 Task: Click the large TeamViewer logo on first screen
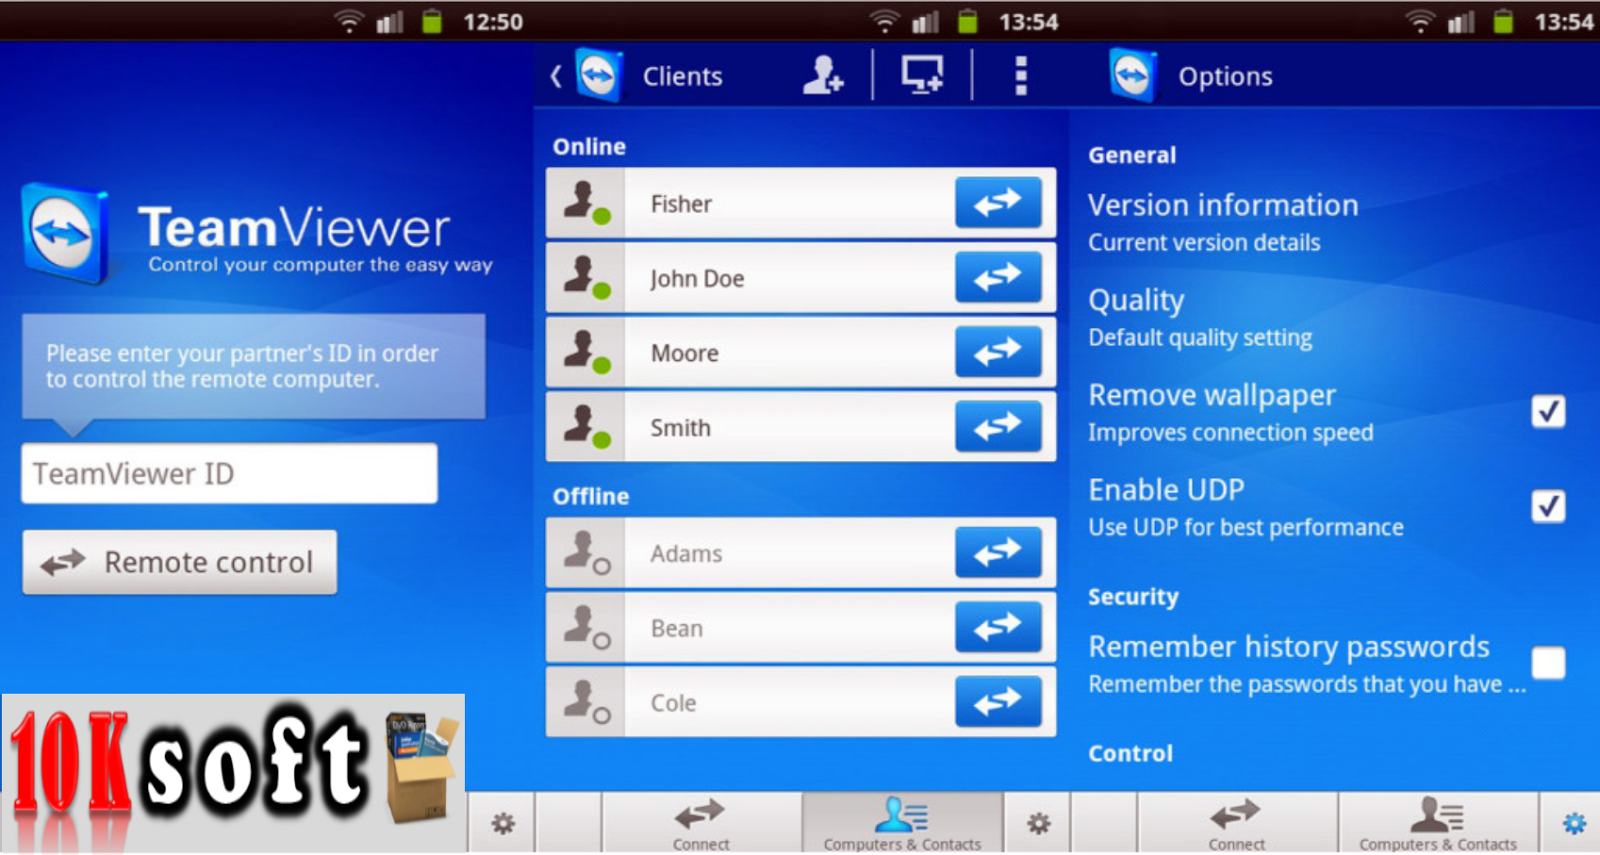[65, 233]
